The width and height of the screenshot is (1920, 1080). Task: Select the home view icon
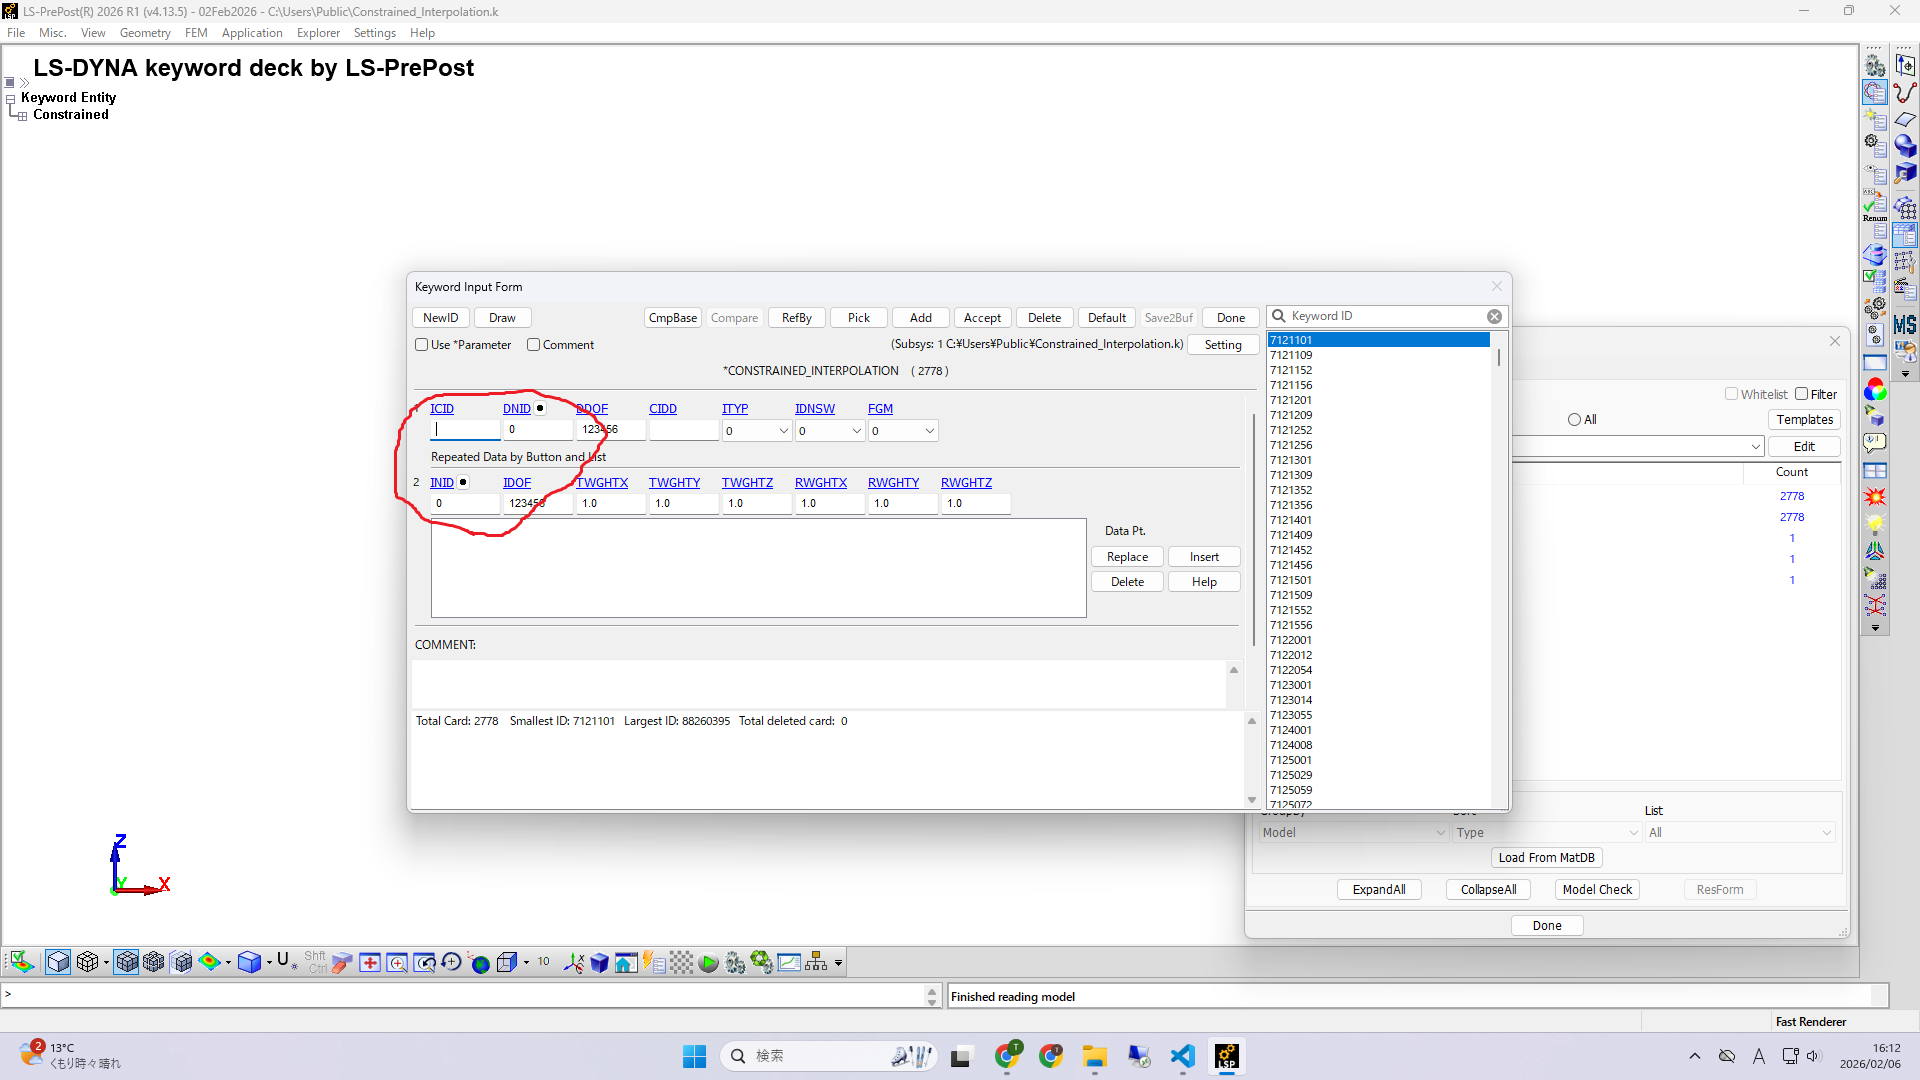click(x=626, y=962)
